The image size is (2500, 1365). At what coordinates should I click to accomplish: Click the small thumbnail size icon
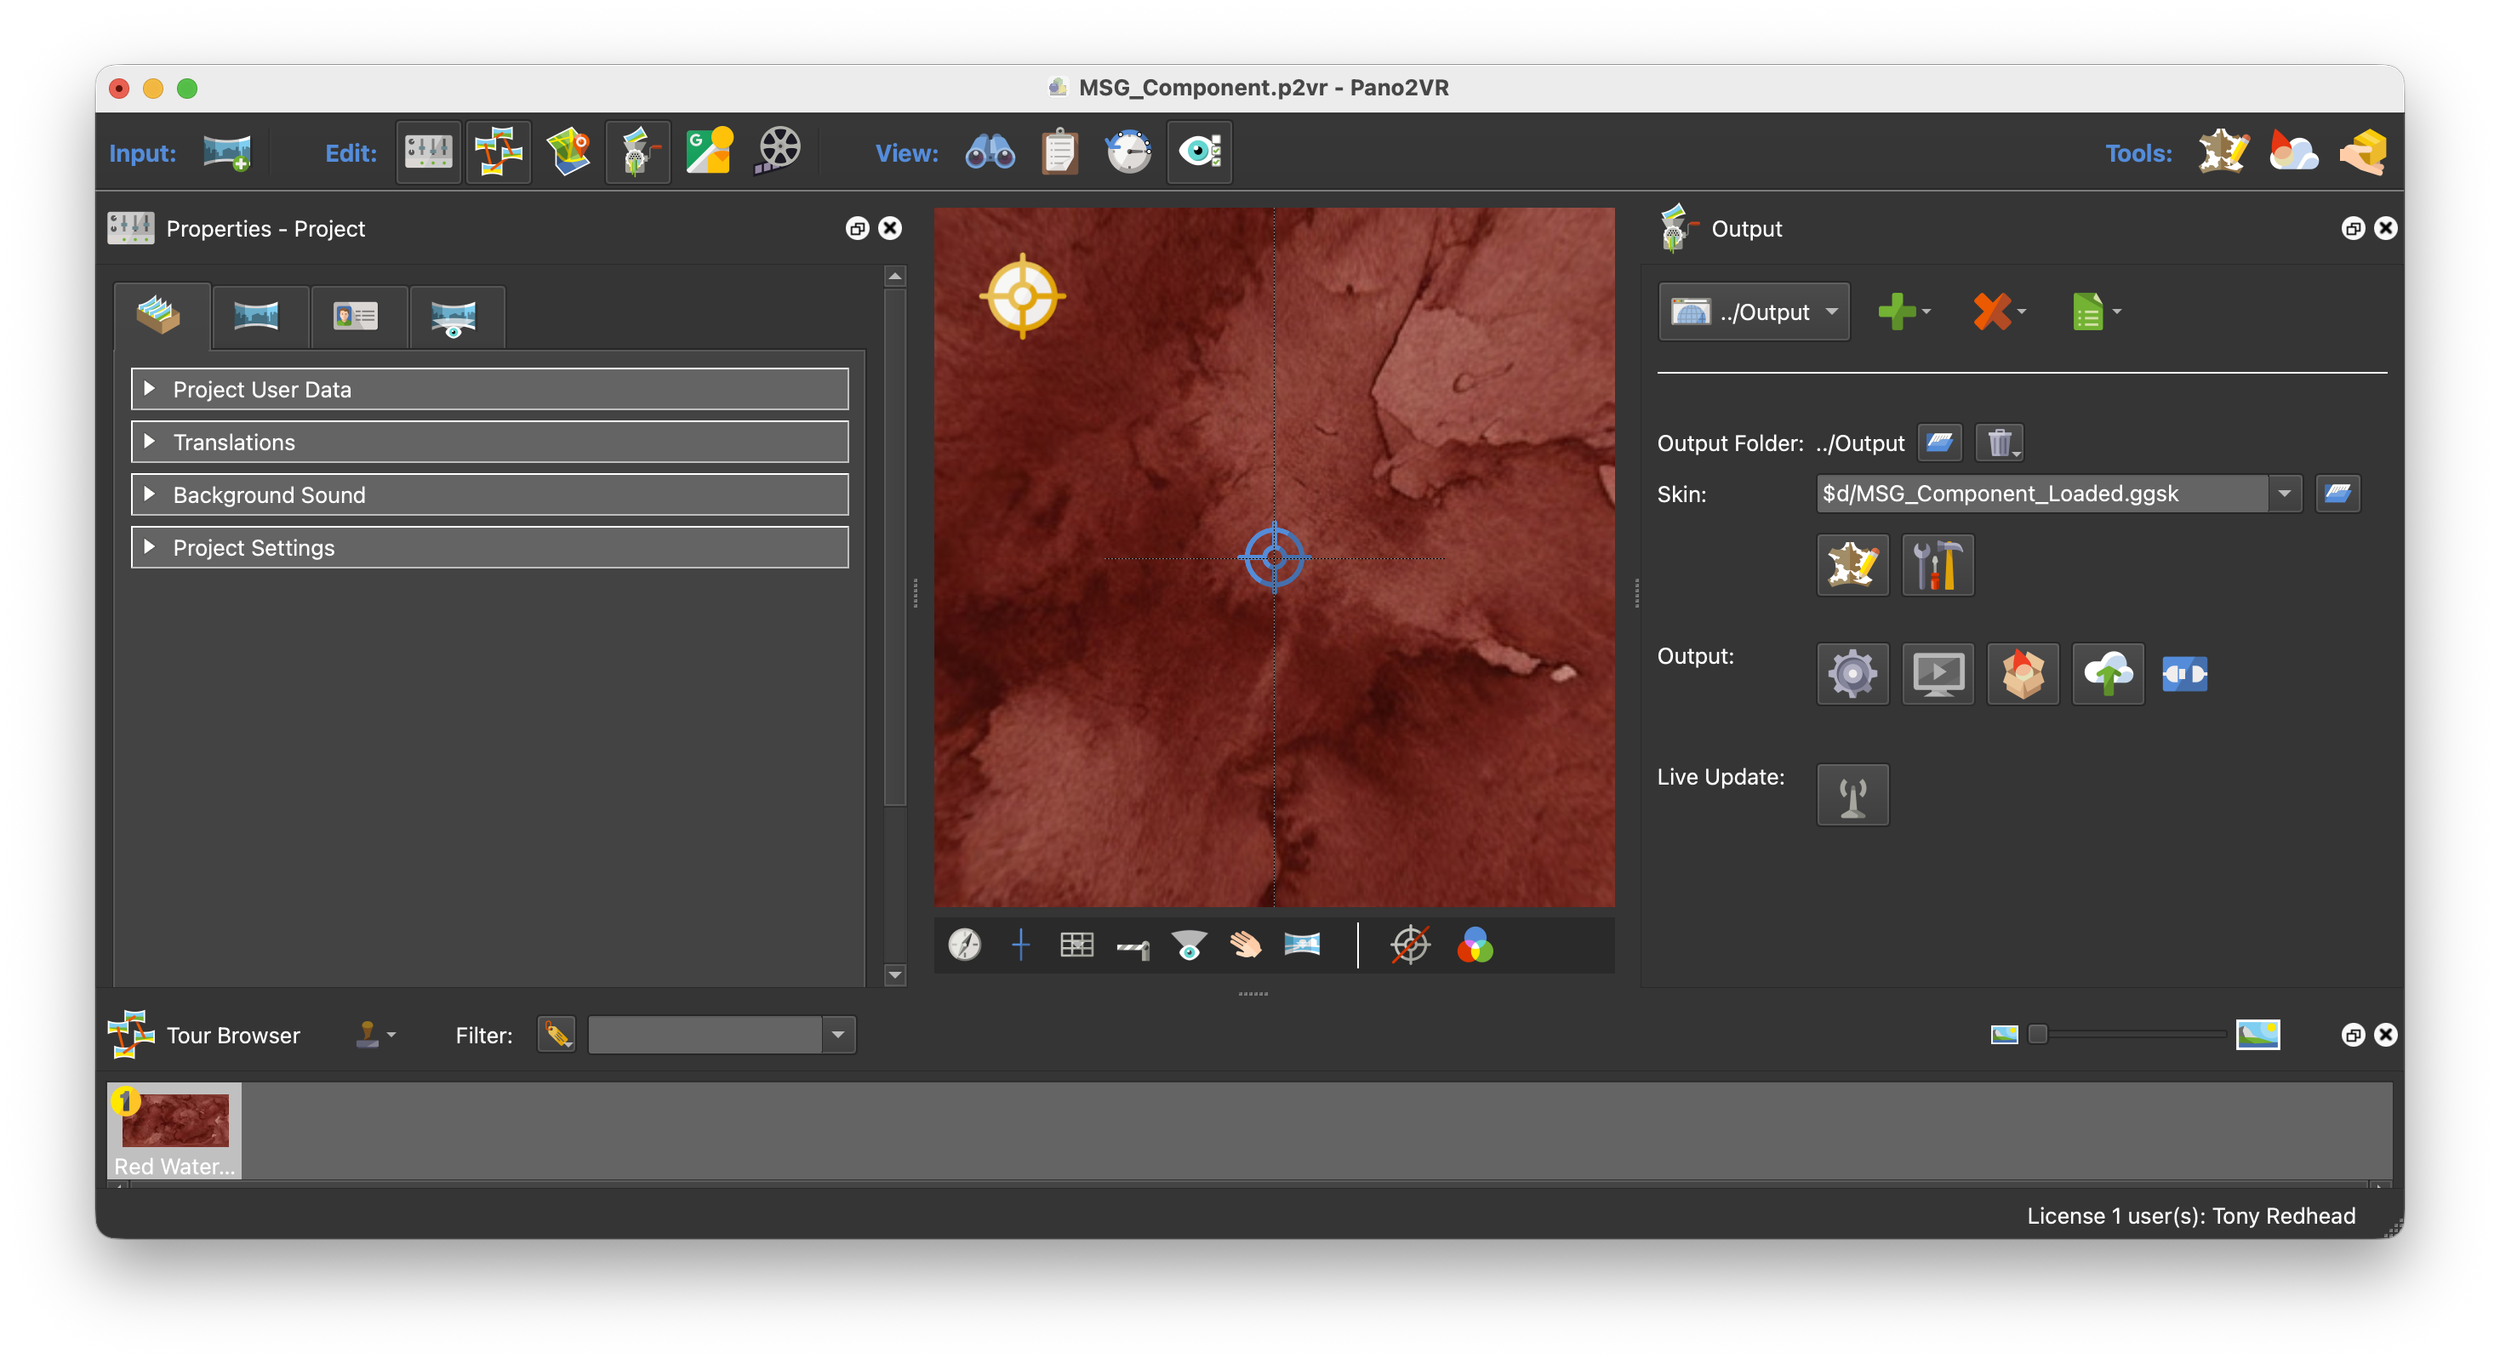[x=2004, y=1035]
